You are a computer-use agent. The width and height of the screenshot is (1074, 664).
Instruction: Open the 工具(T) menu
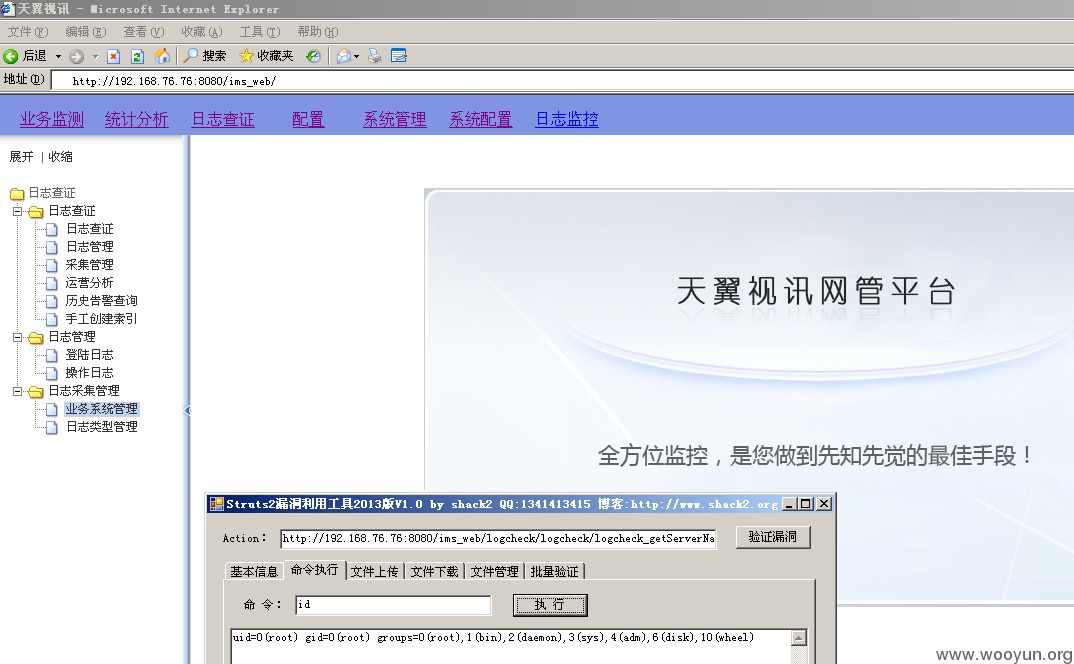point(260,32)
